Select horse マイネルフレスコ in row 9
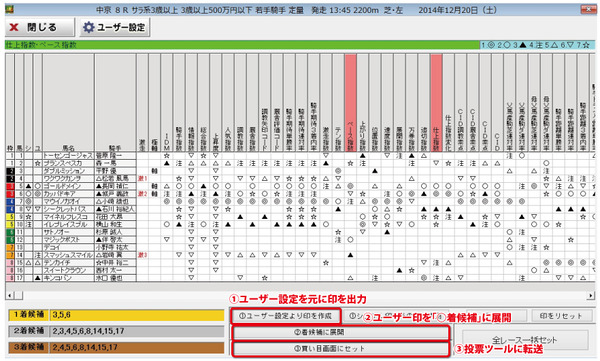 pyautogui.click(x=68, y=217)
